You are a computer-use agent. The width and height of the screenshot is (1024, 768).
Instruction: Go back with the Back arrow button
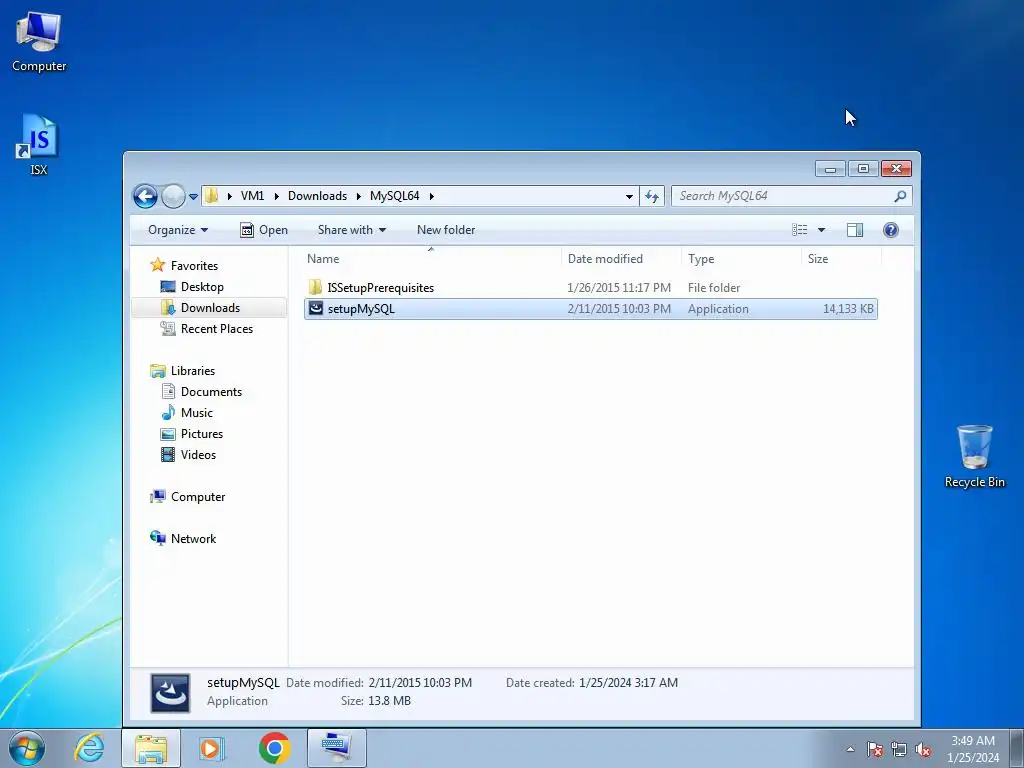pyautogui.click(x=145, y=196)
